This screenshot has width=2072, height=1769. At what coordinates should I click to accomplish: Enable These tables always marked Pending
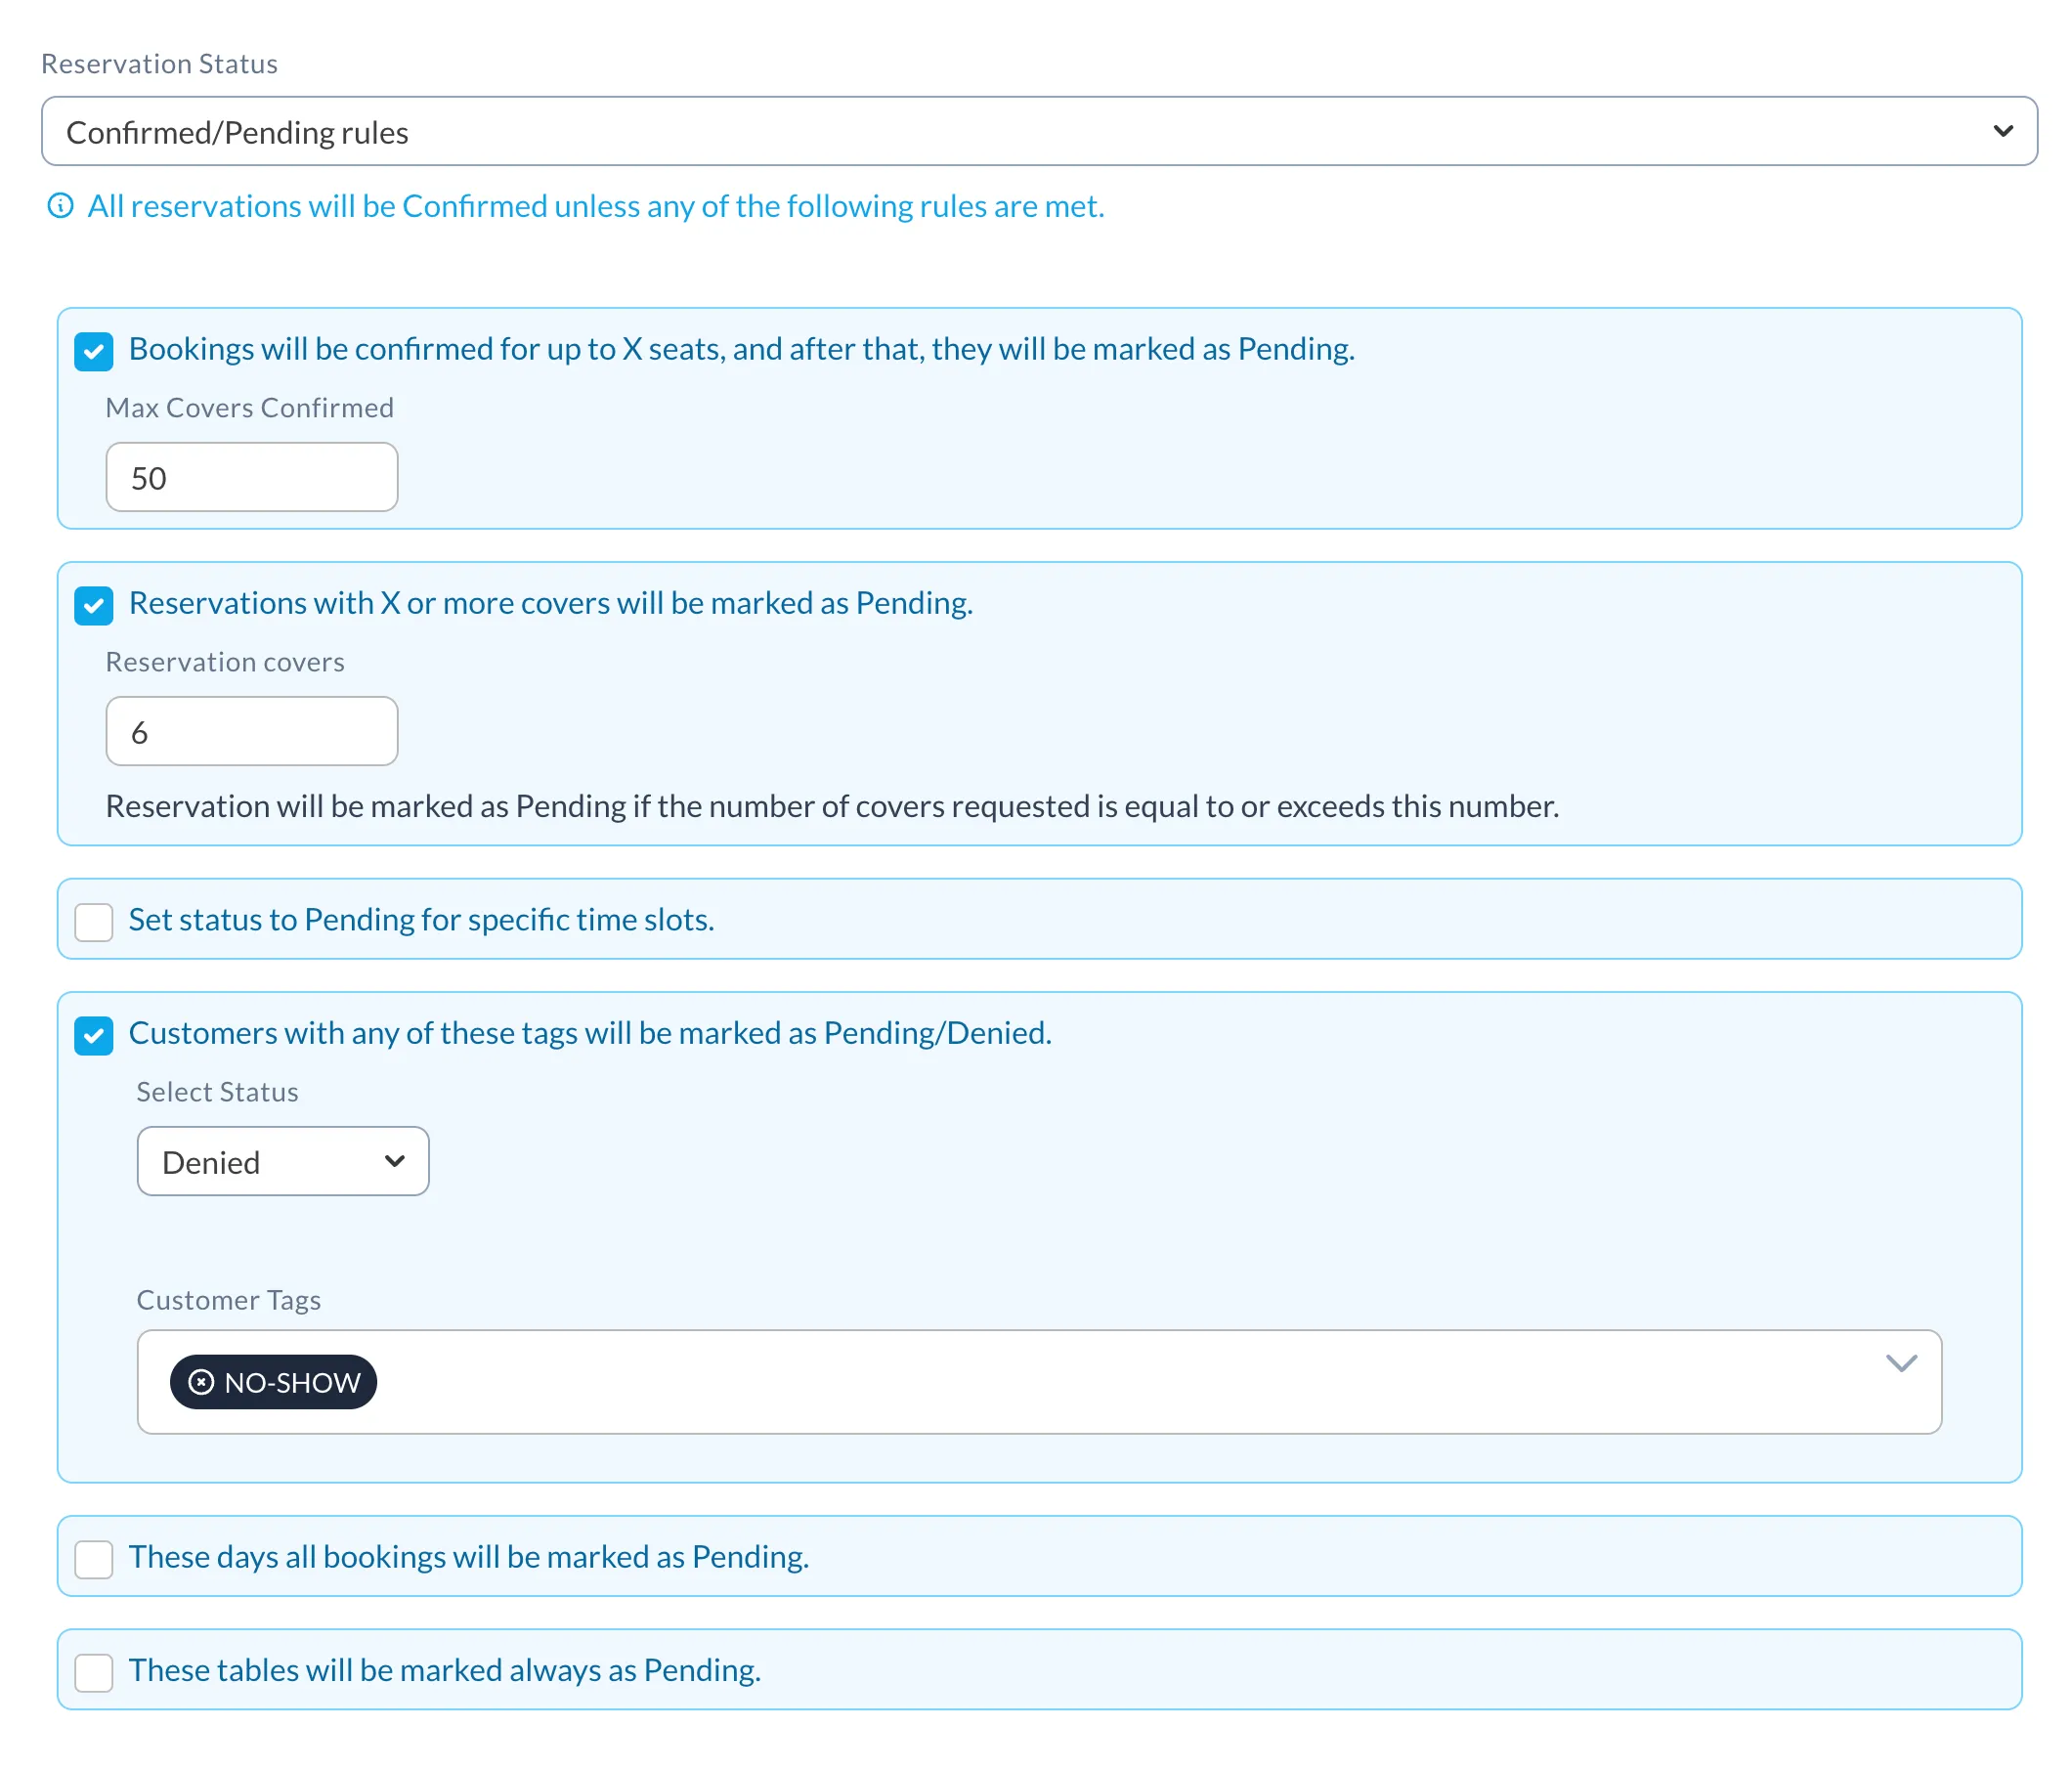[x=94, y=1672]
